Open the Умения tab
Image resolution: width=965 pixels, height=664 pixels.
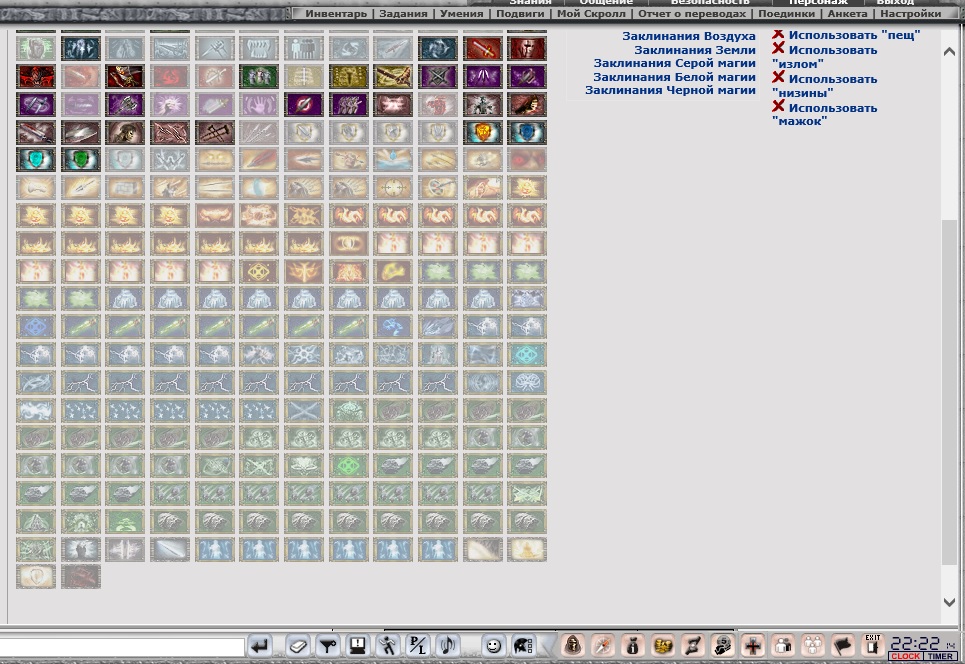pyautogui.click(x=462, y=14)
